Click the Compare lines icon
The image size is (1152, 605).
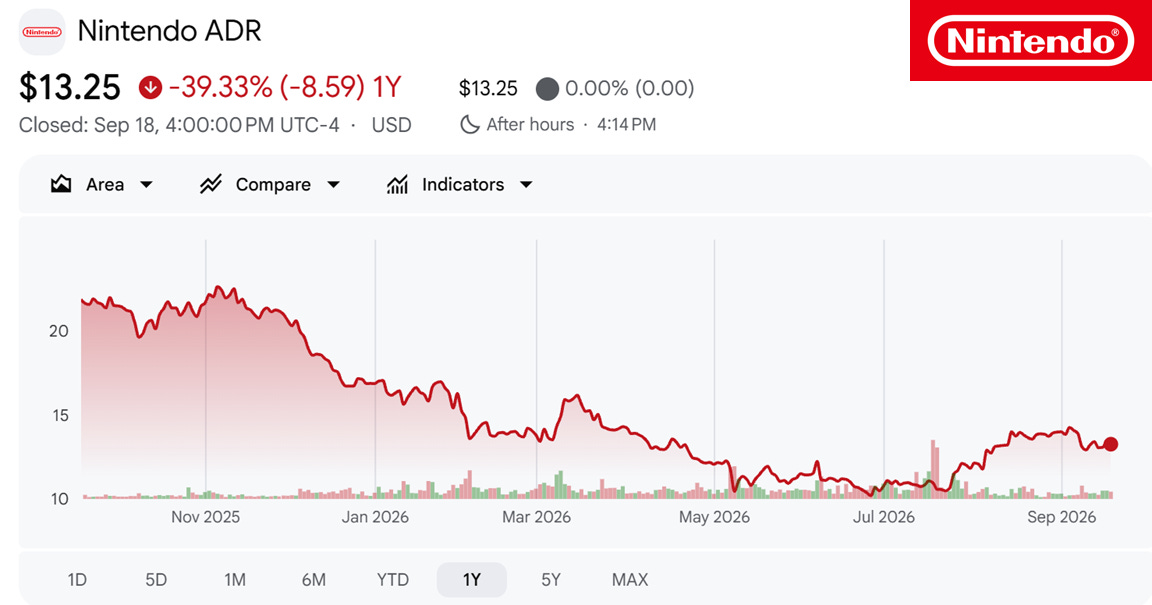tap(211, 184)
